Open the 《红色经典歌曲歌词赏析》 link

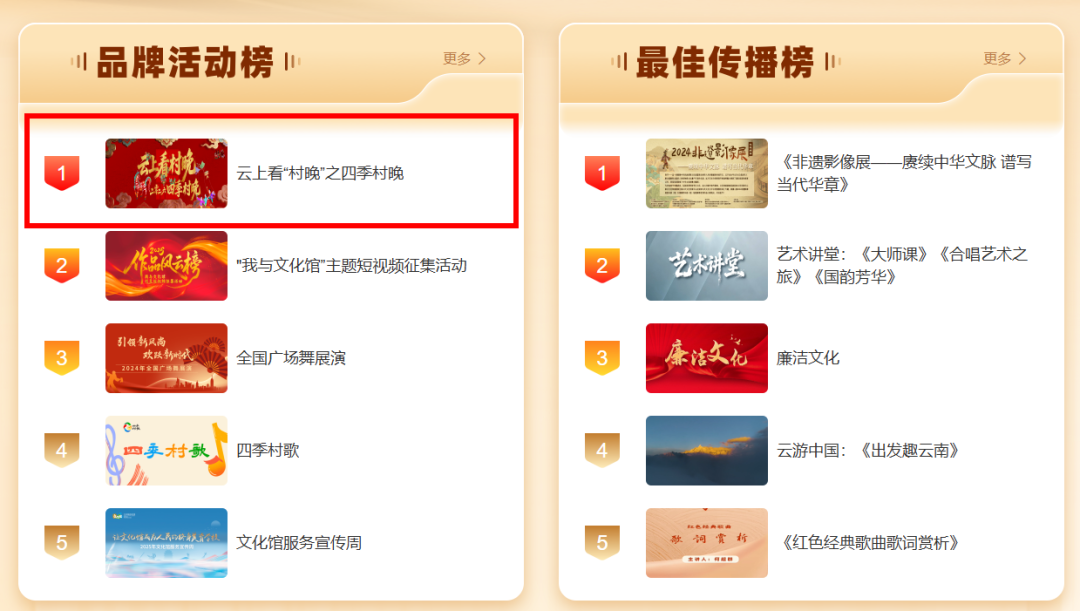pyautogui.click(x=871, y=543)
